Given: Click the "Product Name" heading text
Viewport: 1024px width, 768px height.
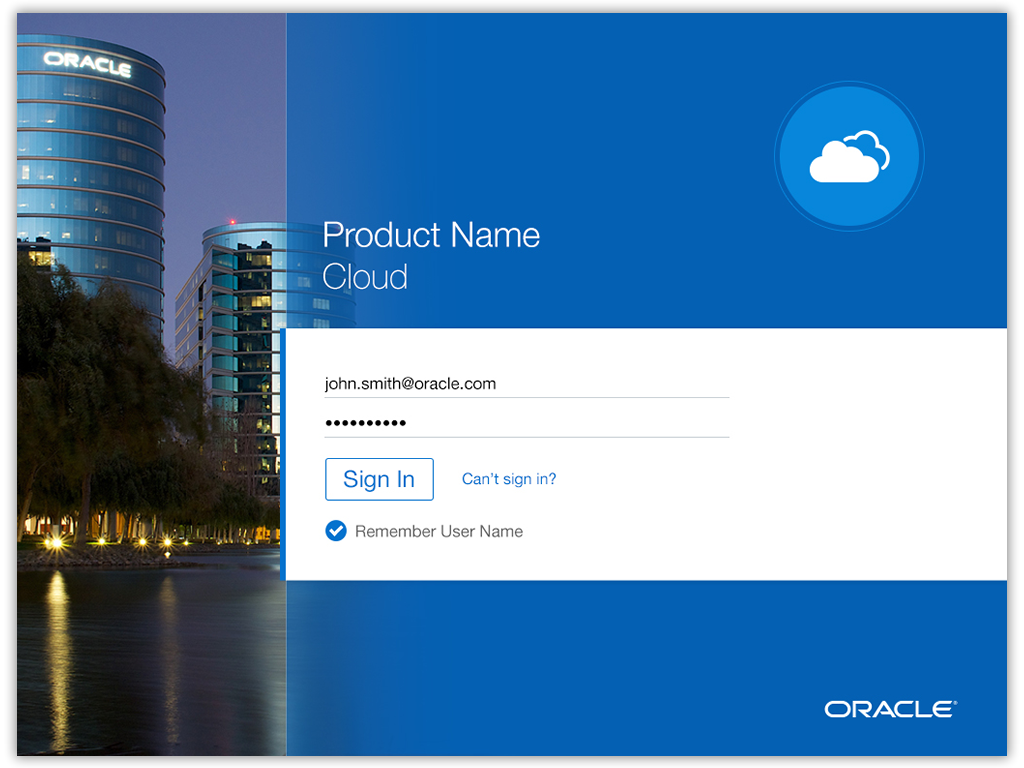Looking at the screenshot, I should pos(431,235).
